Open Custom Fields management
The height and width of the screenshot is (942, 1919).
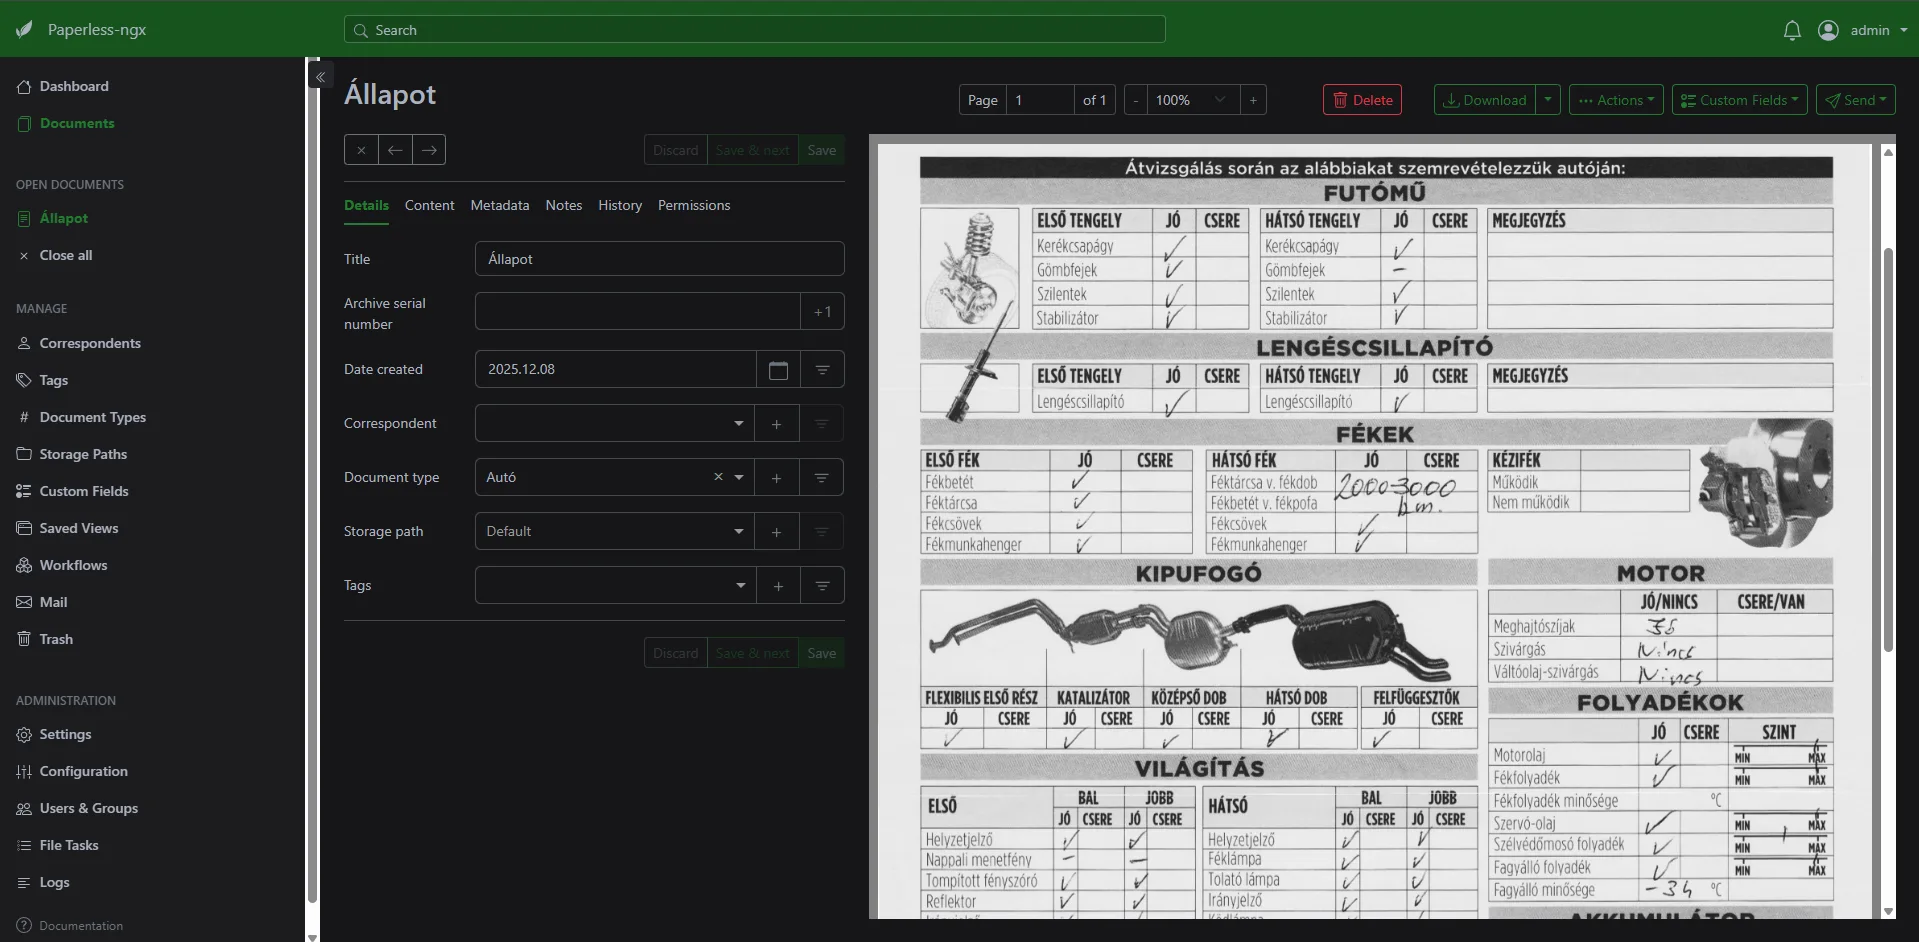pyautogui.click(x=84, y=491)
